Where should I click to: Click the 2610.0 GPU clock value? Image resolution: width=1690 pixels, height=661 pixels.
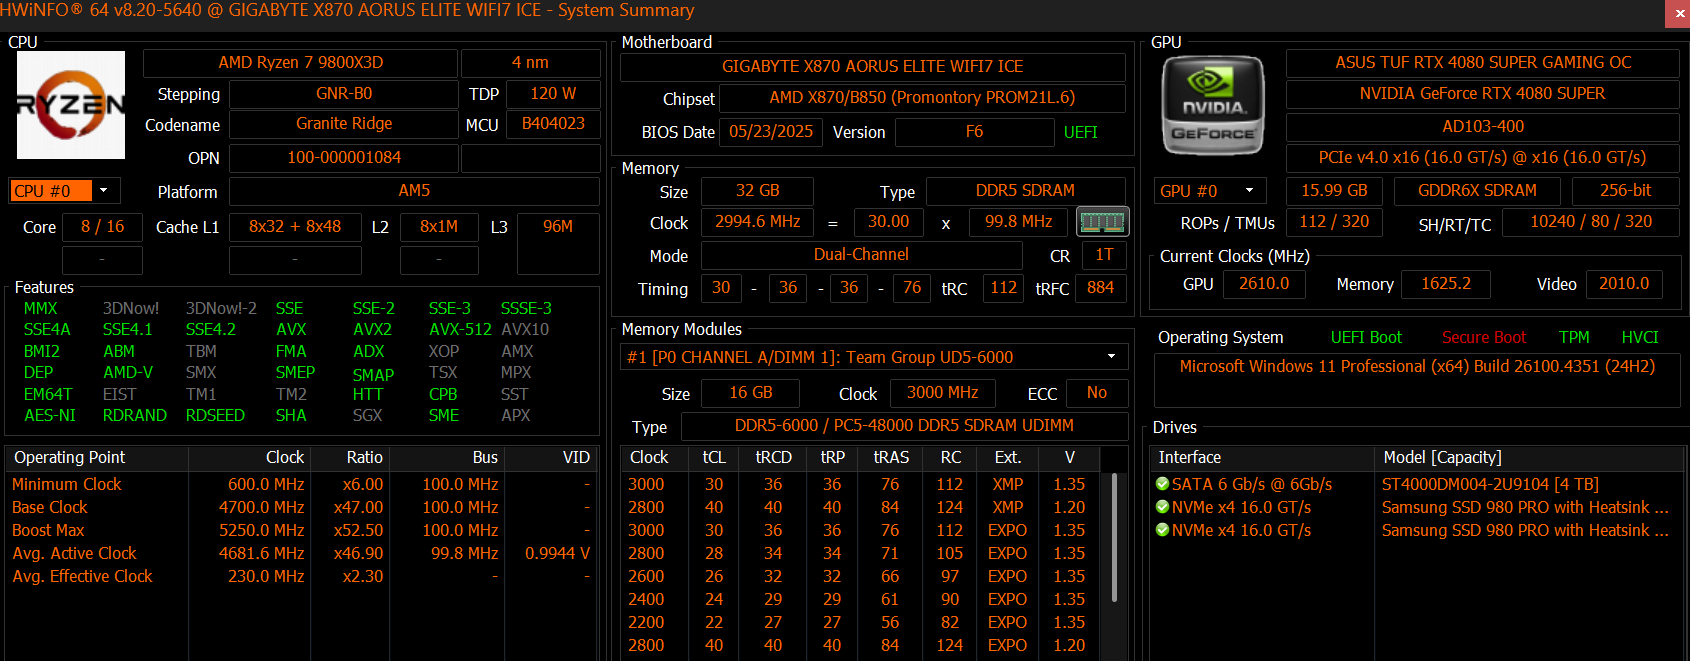[1264, 284]
